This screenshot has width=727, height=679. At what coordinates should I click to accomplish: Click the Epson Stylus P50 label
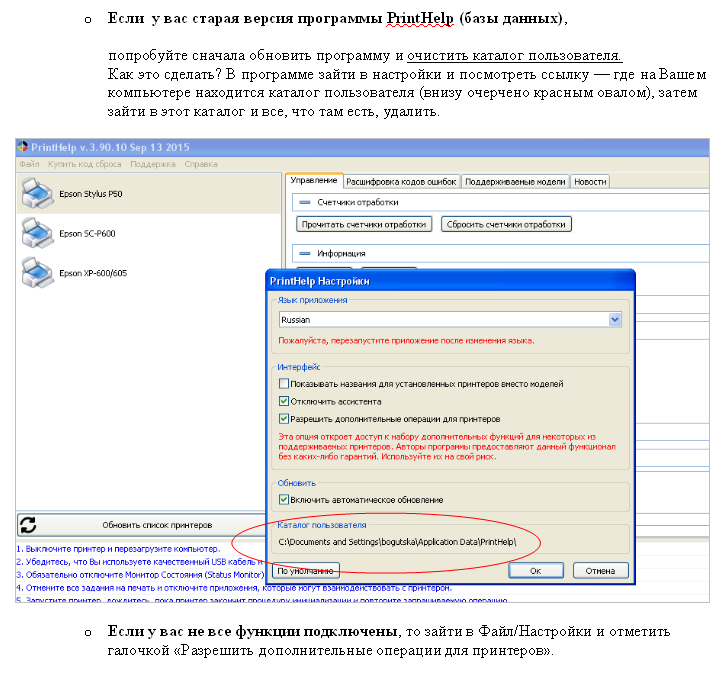[x=91, y=194]
